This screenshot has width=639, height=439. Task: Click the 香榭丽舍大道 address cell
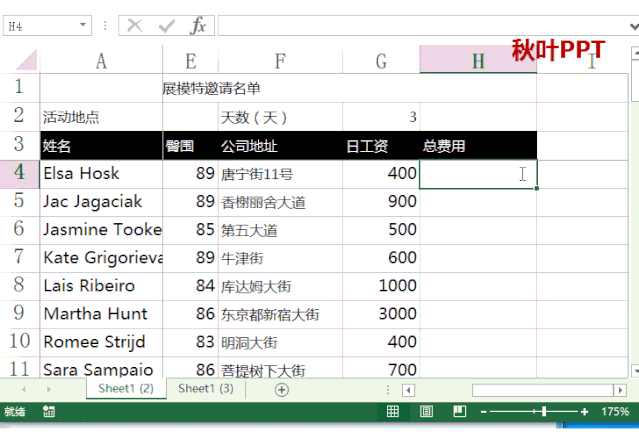280,202
